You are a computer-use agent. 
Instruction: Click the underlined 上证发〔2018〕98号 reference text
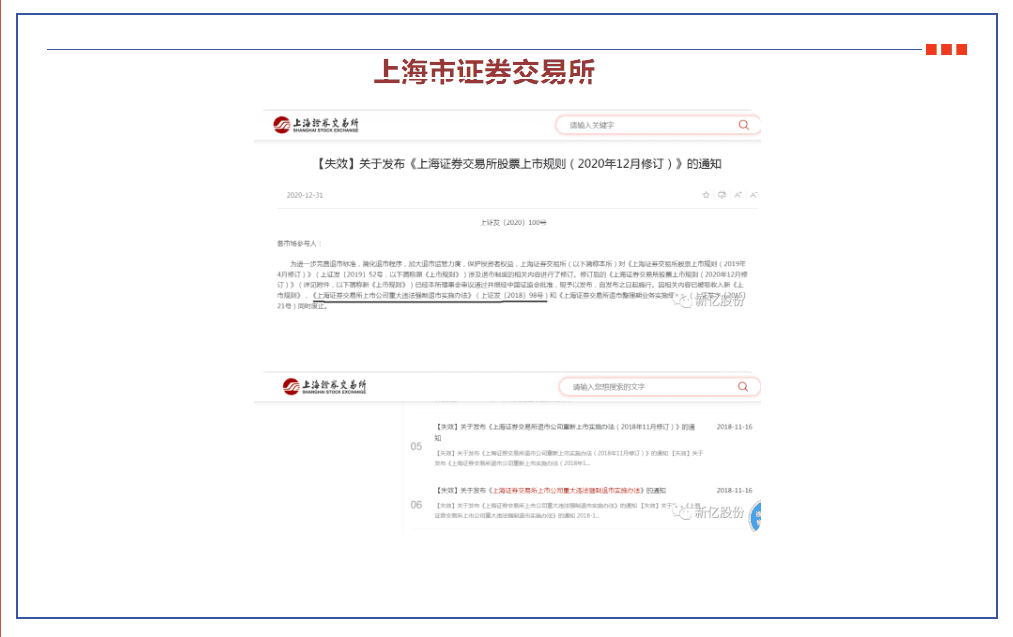[512, 296]
